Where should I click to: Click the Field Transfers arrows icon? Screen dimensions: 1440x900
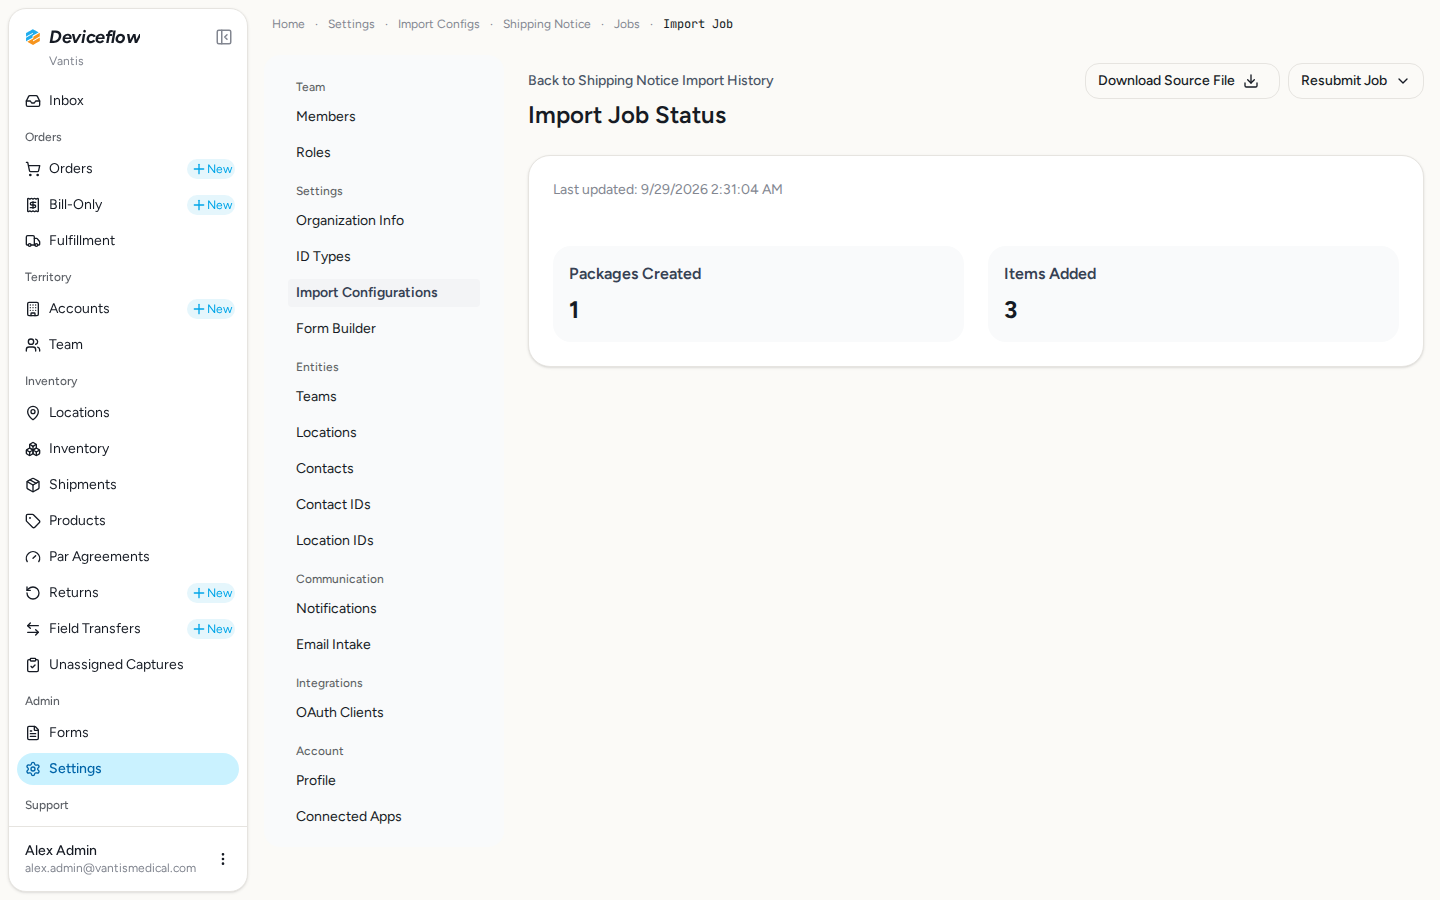[33, 629]
